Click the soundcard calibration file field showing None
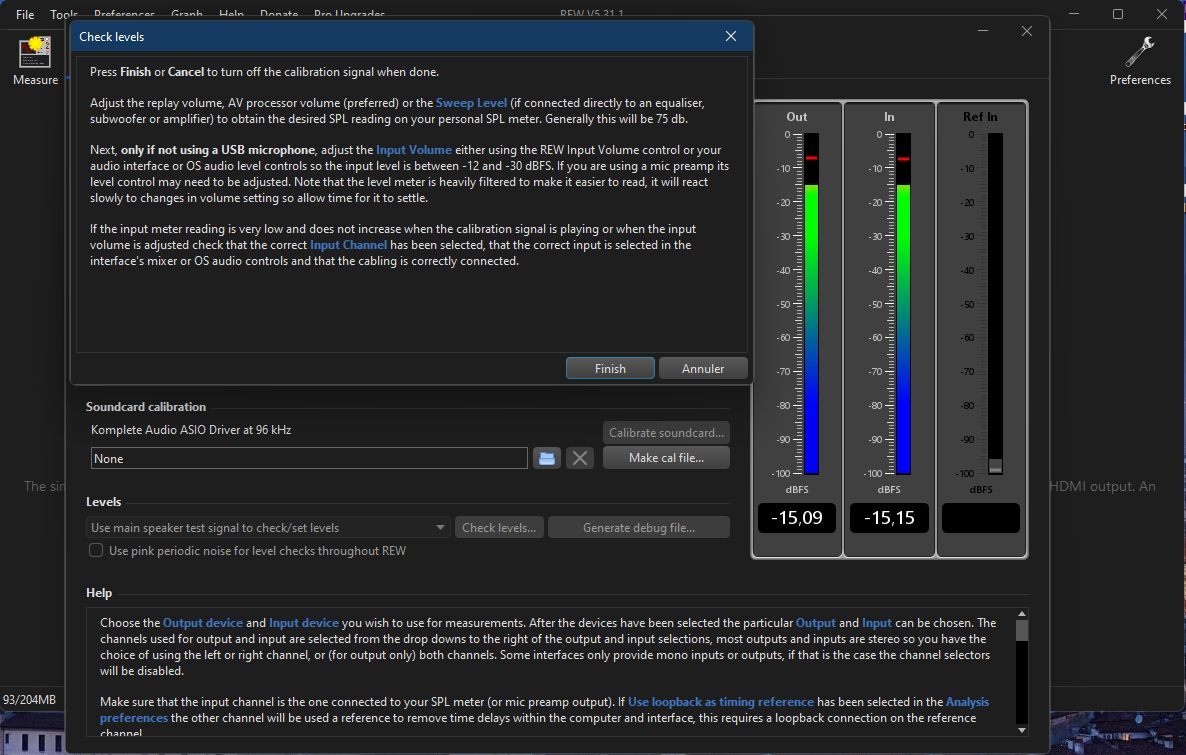This screenshot has height=755, width=1186. click(308, 458)
